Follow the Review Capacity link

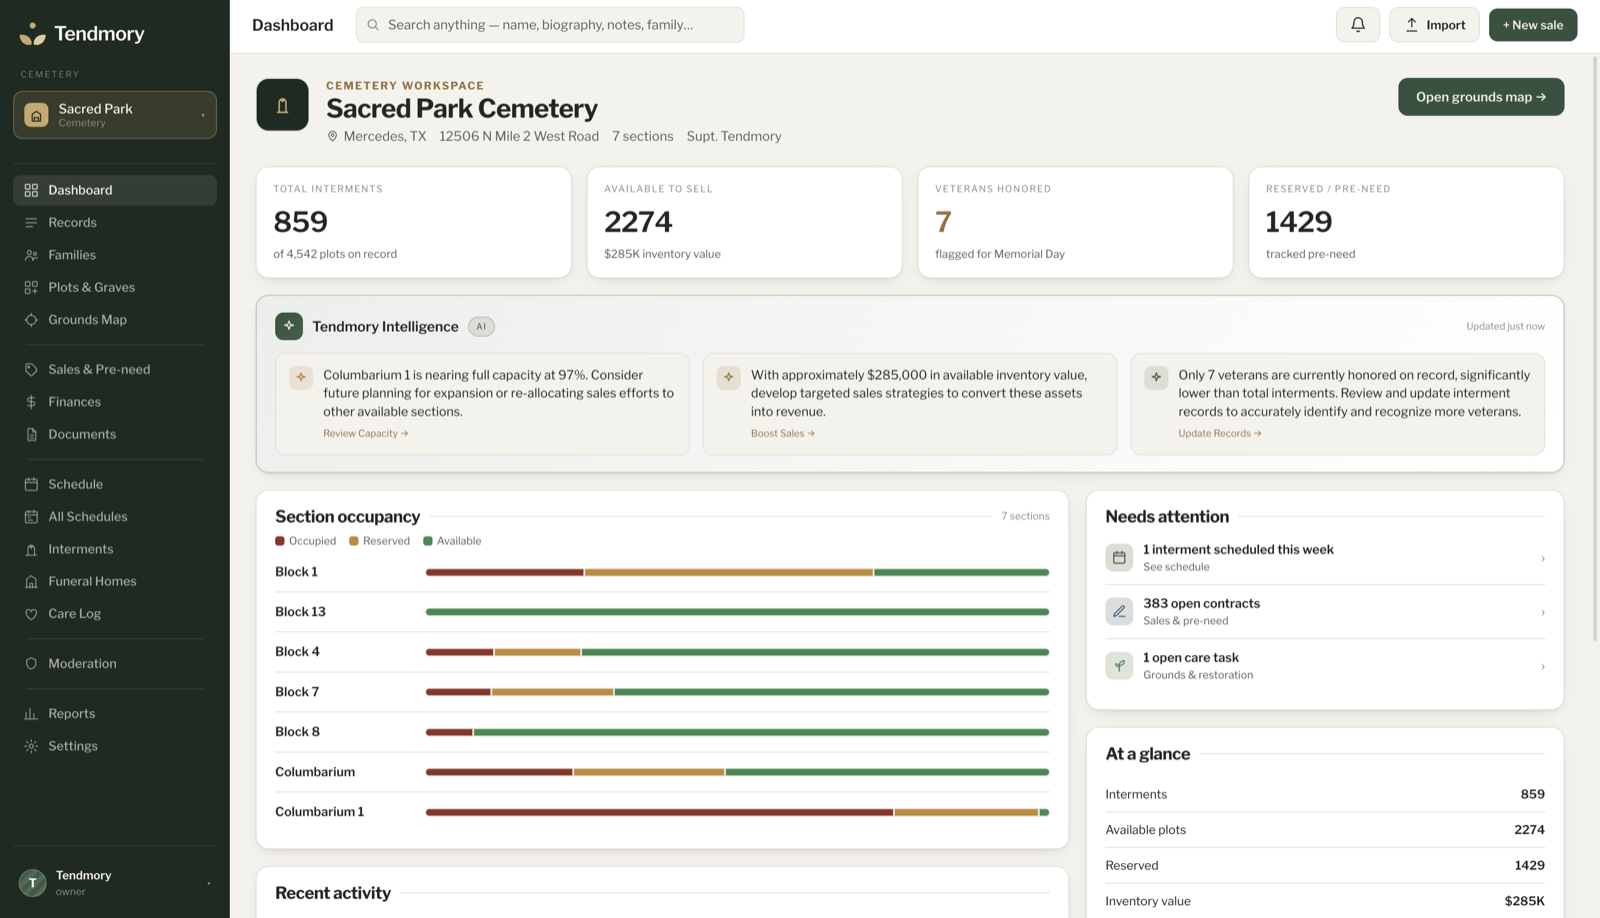[x=365, y=434]
